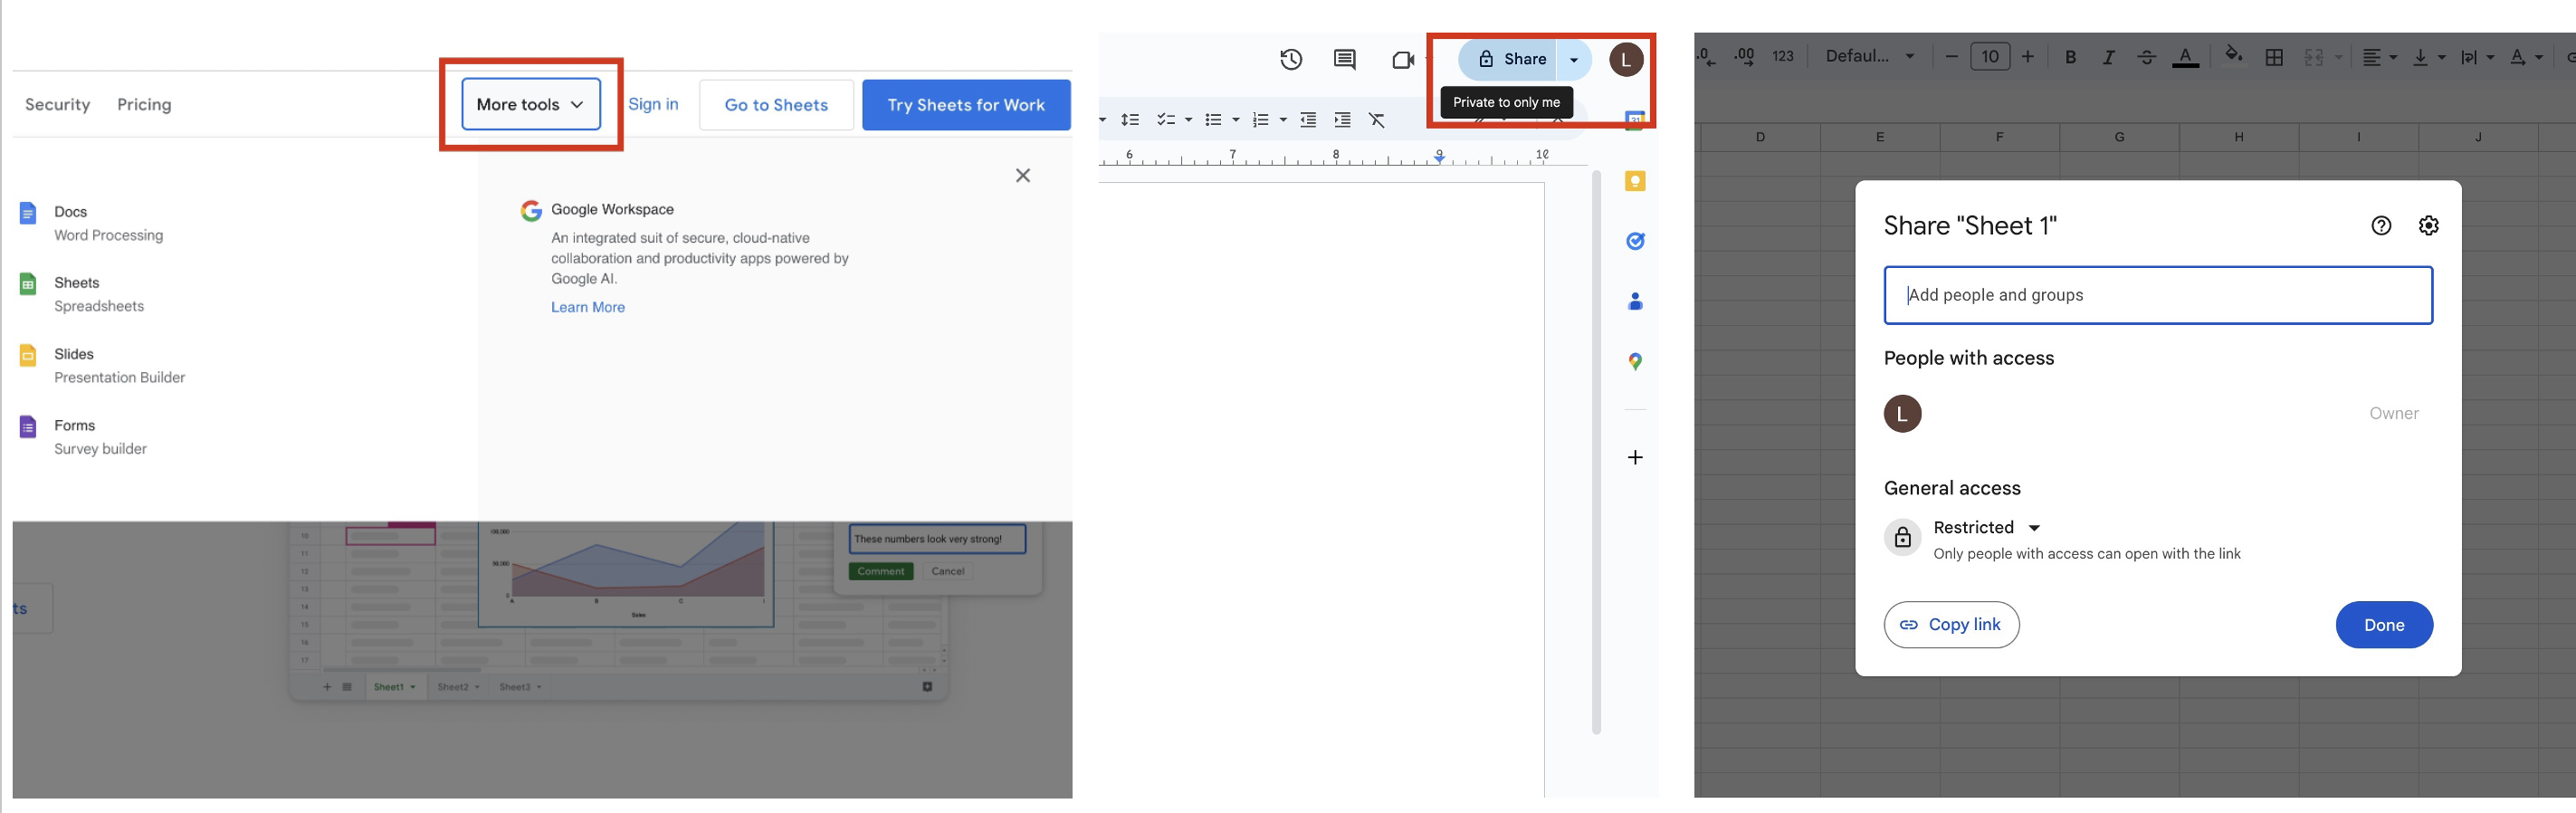Toggle checklist formatting in Docs toolbar
Viewport: 2576px width, 813px height.
point(1165,120)
